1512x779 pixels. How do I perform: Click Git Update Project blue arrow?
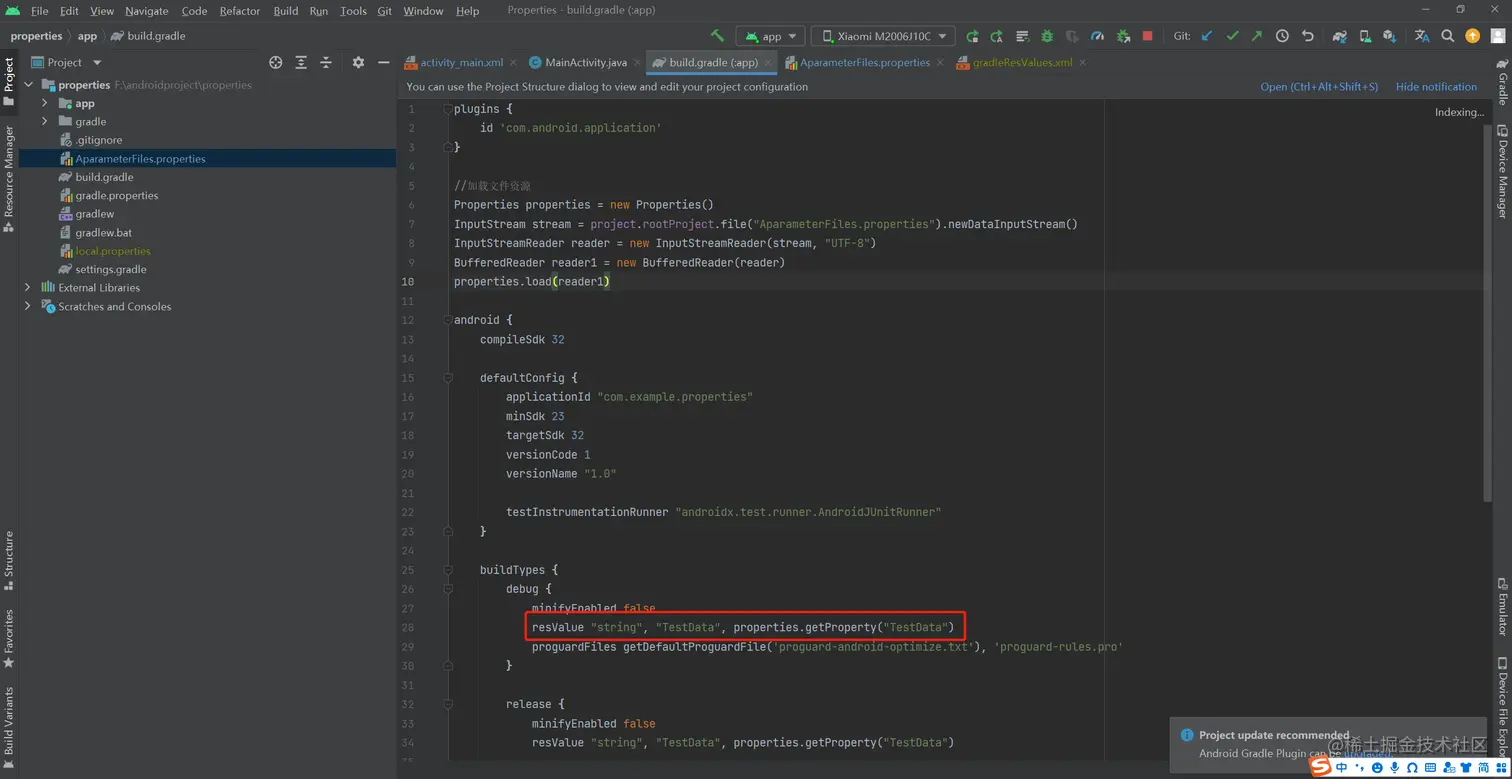pos(1207,36)
